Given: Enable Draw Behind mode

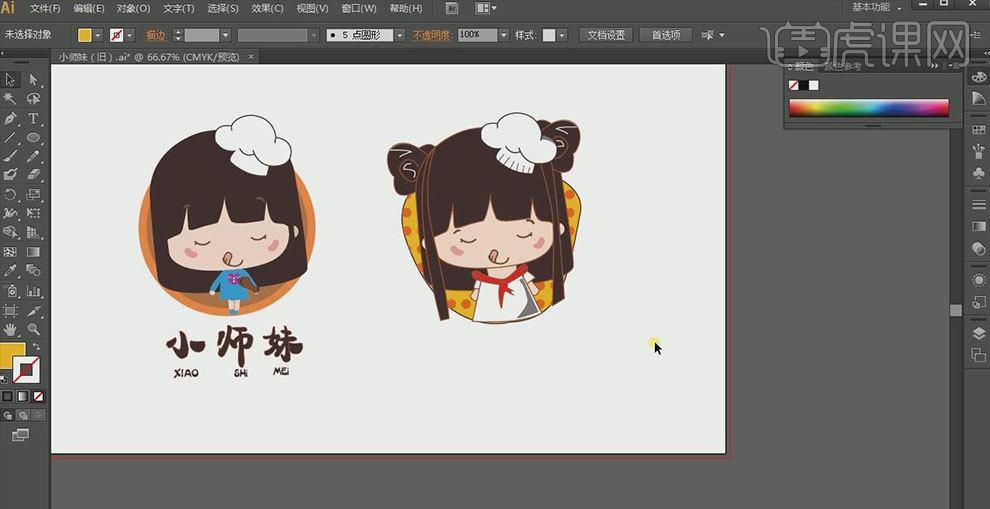Looking at the screenshot, I should [23, 415].
